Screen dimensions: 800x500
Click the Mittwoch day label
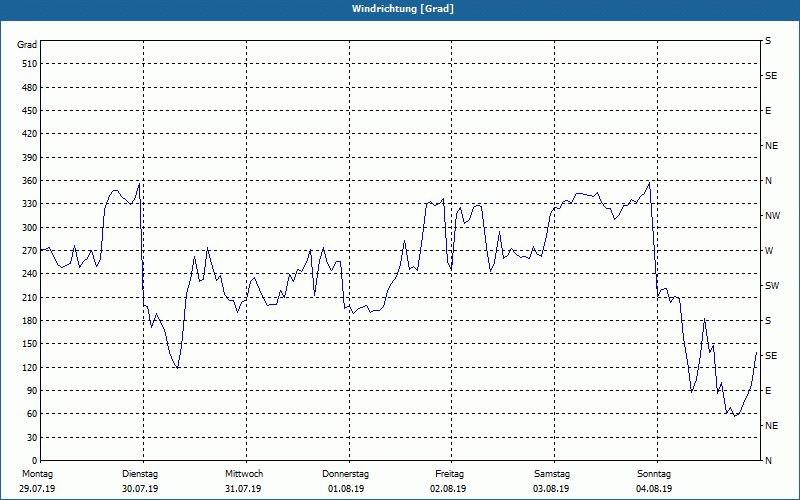pyautogui.click(x=244, y=474)
